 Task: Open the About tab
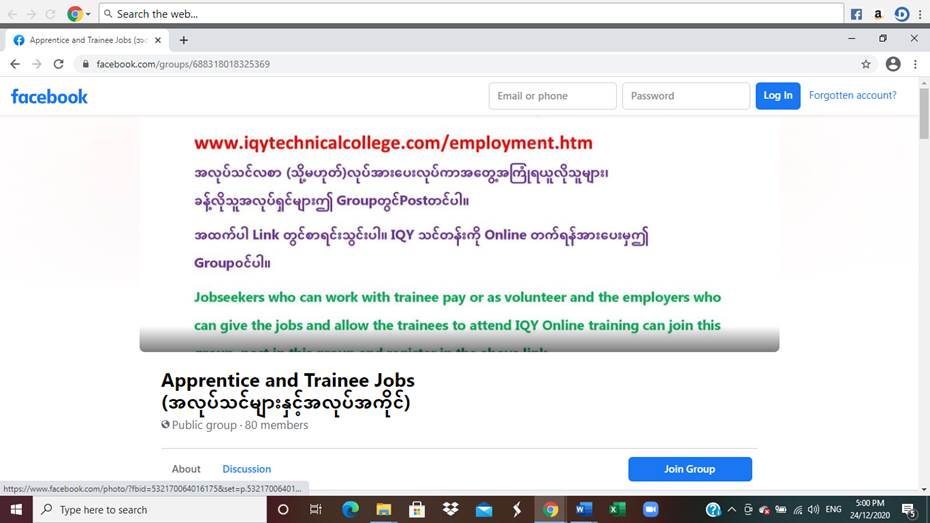pos(186,469)
